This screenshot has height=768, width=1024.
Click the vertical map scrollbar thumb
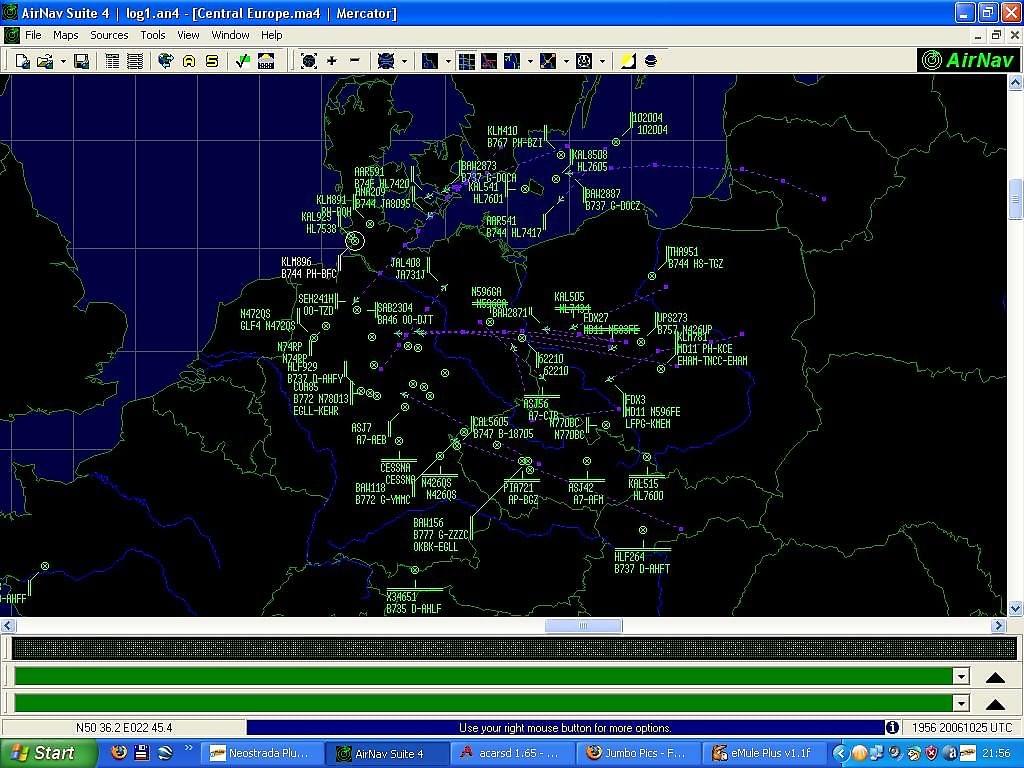1015,200
